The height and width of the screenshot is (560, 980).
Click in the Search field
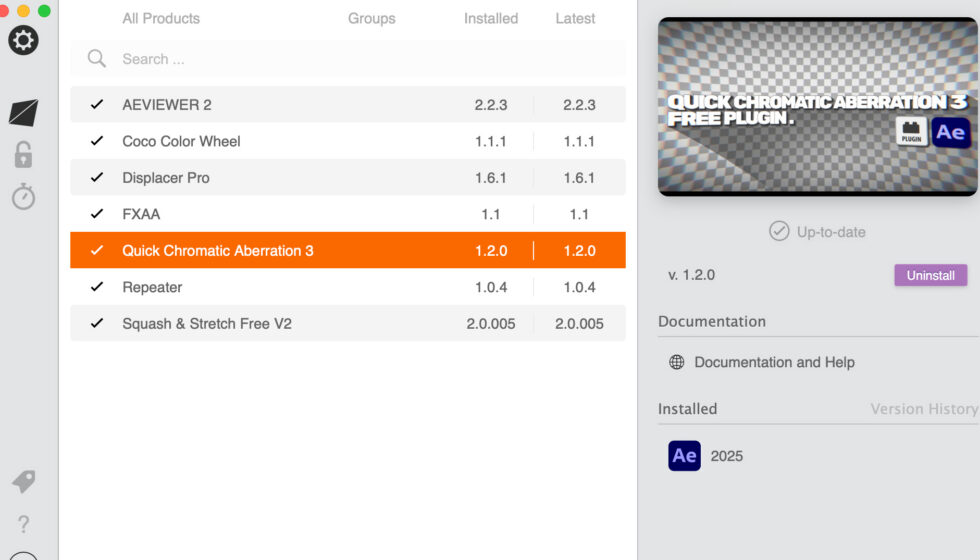coord(348,59)
